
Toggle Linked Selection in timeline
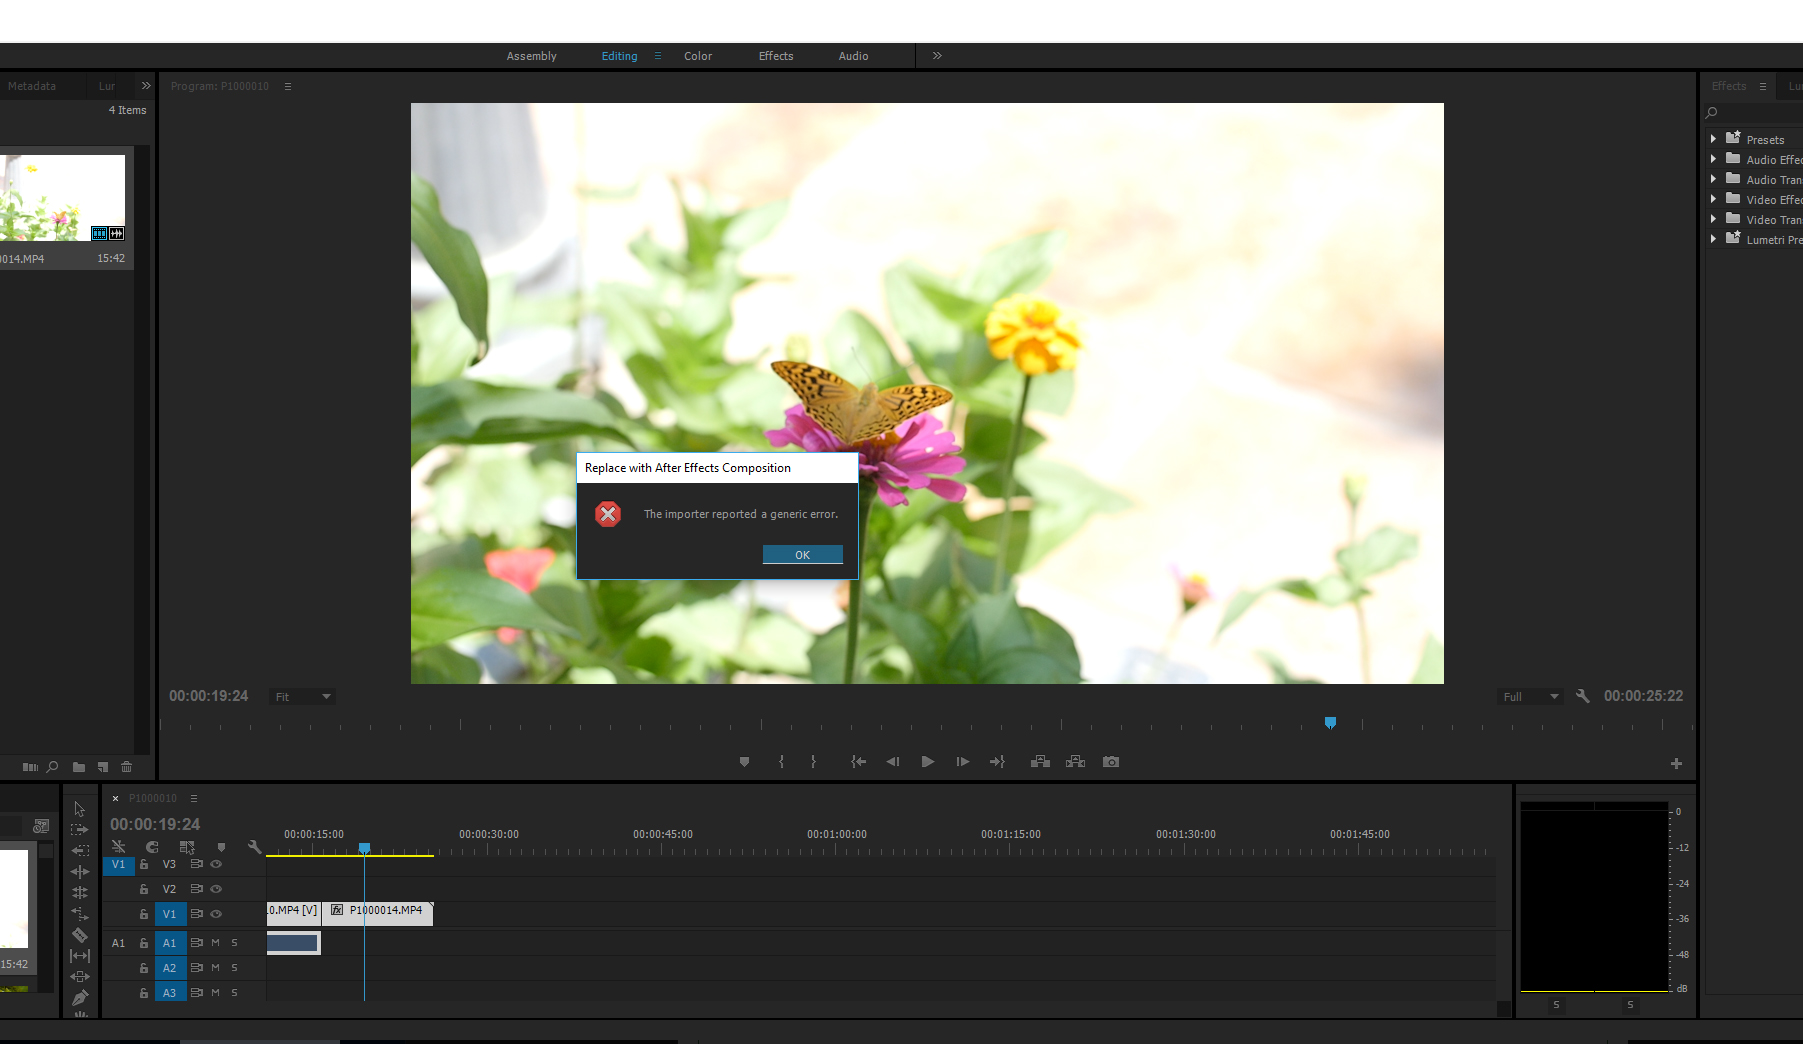[186, 847]
